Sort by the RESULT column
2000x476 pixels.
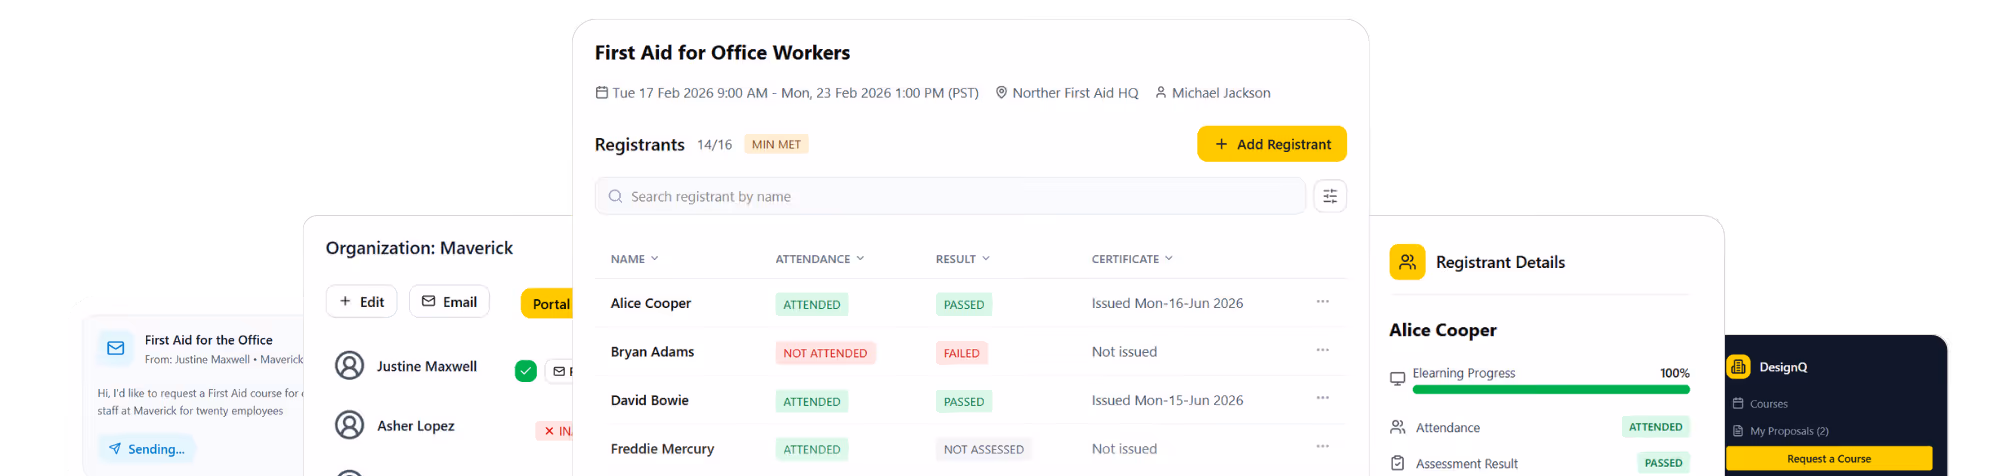click(962, 259)
